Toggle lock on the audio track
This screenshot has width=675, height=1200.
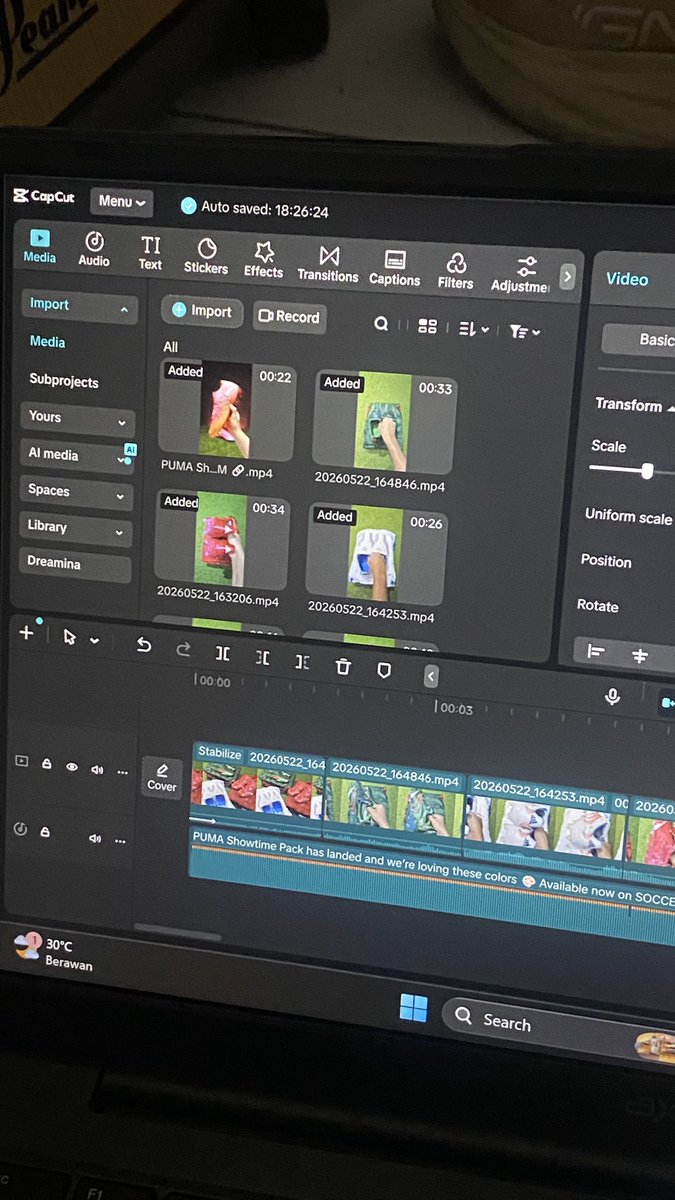[x=44, y=831]
